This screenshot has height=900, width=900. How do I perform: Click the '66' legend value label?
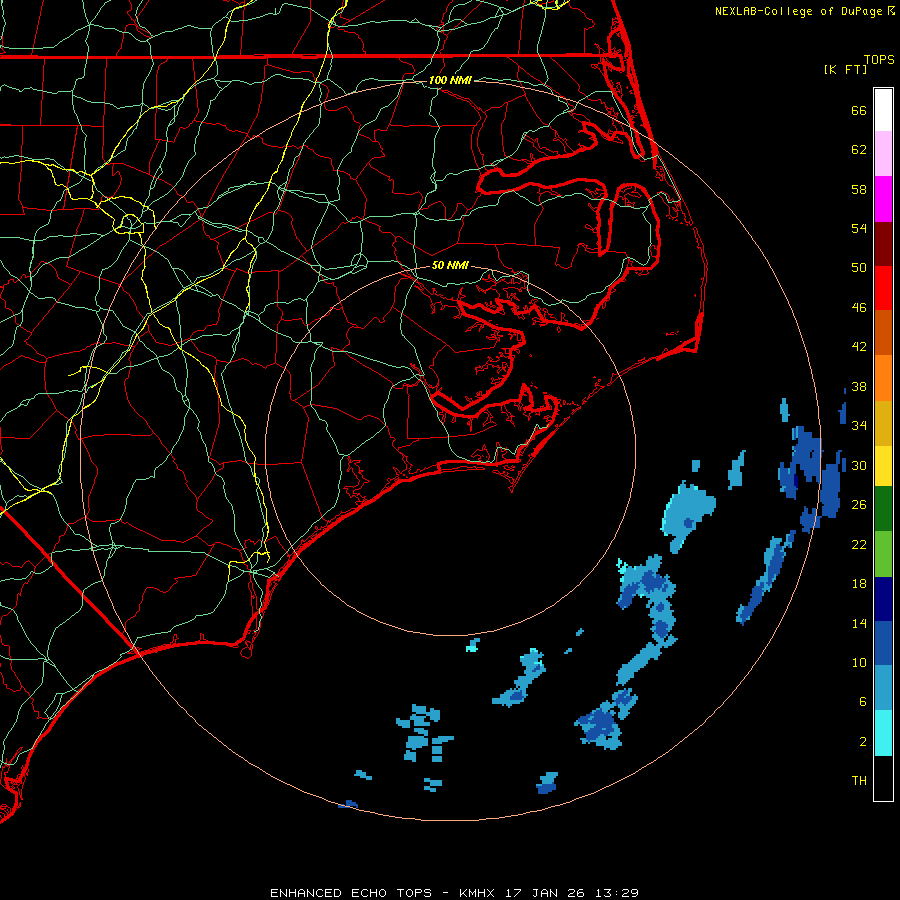(859, 110)
